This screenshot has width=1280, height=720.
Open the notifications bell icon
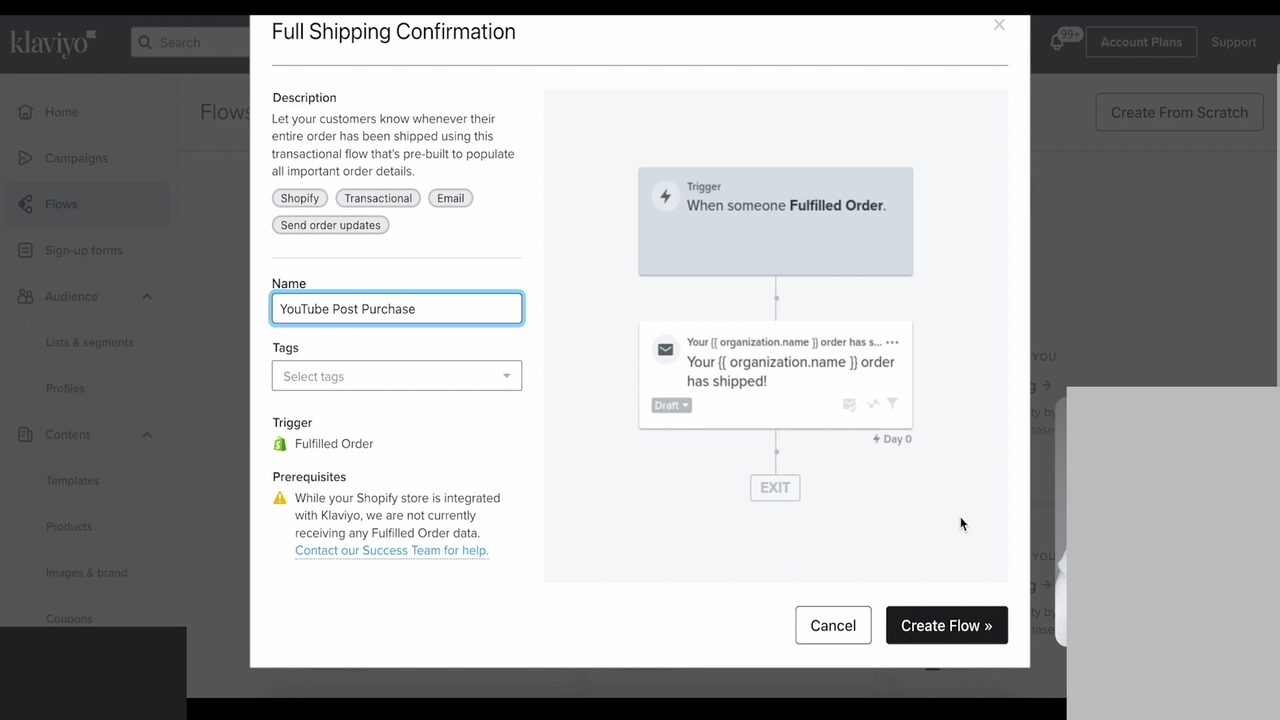(1057, 42)
